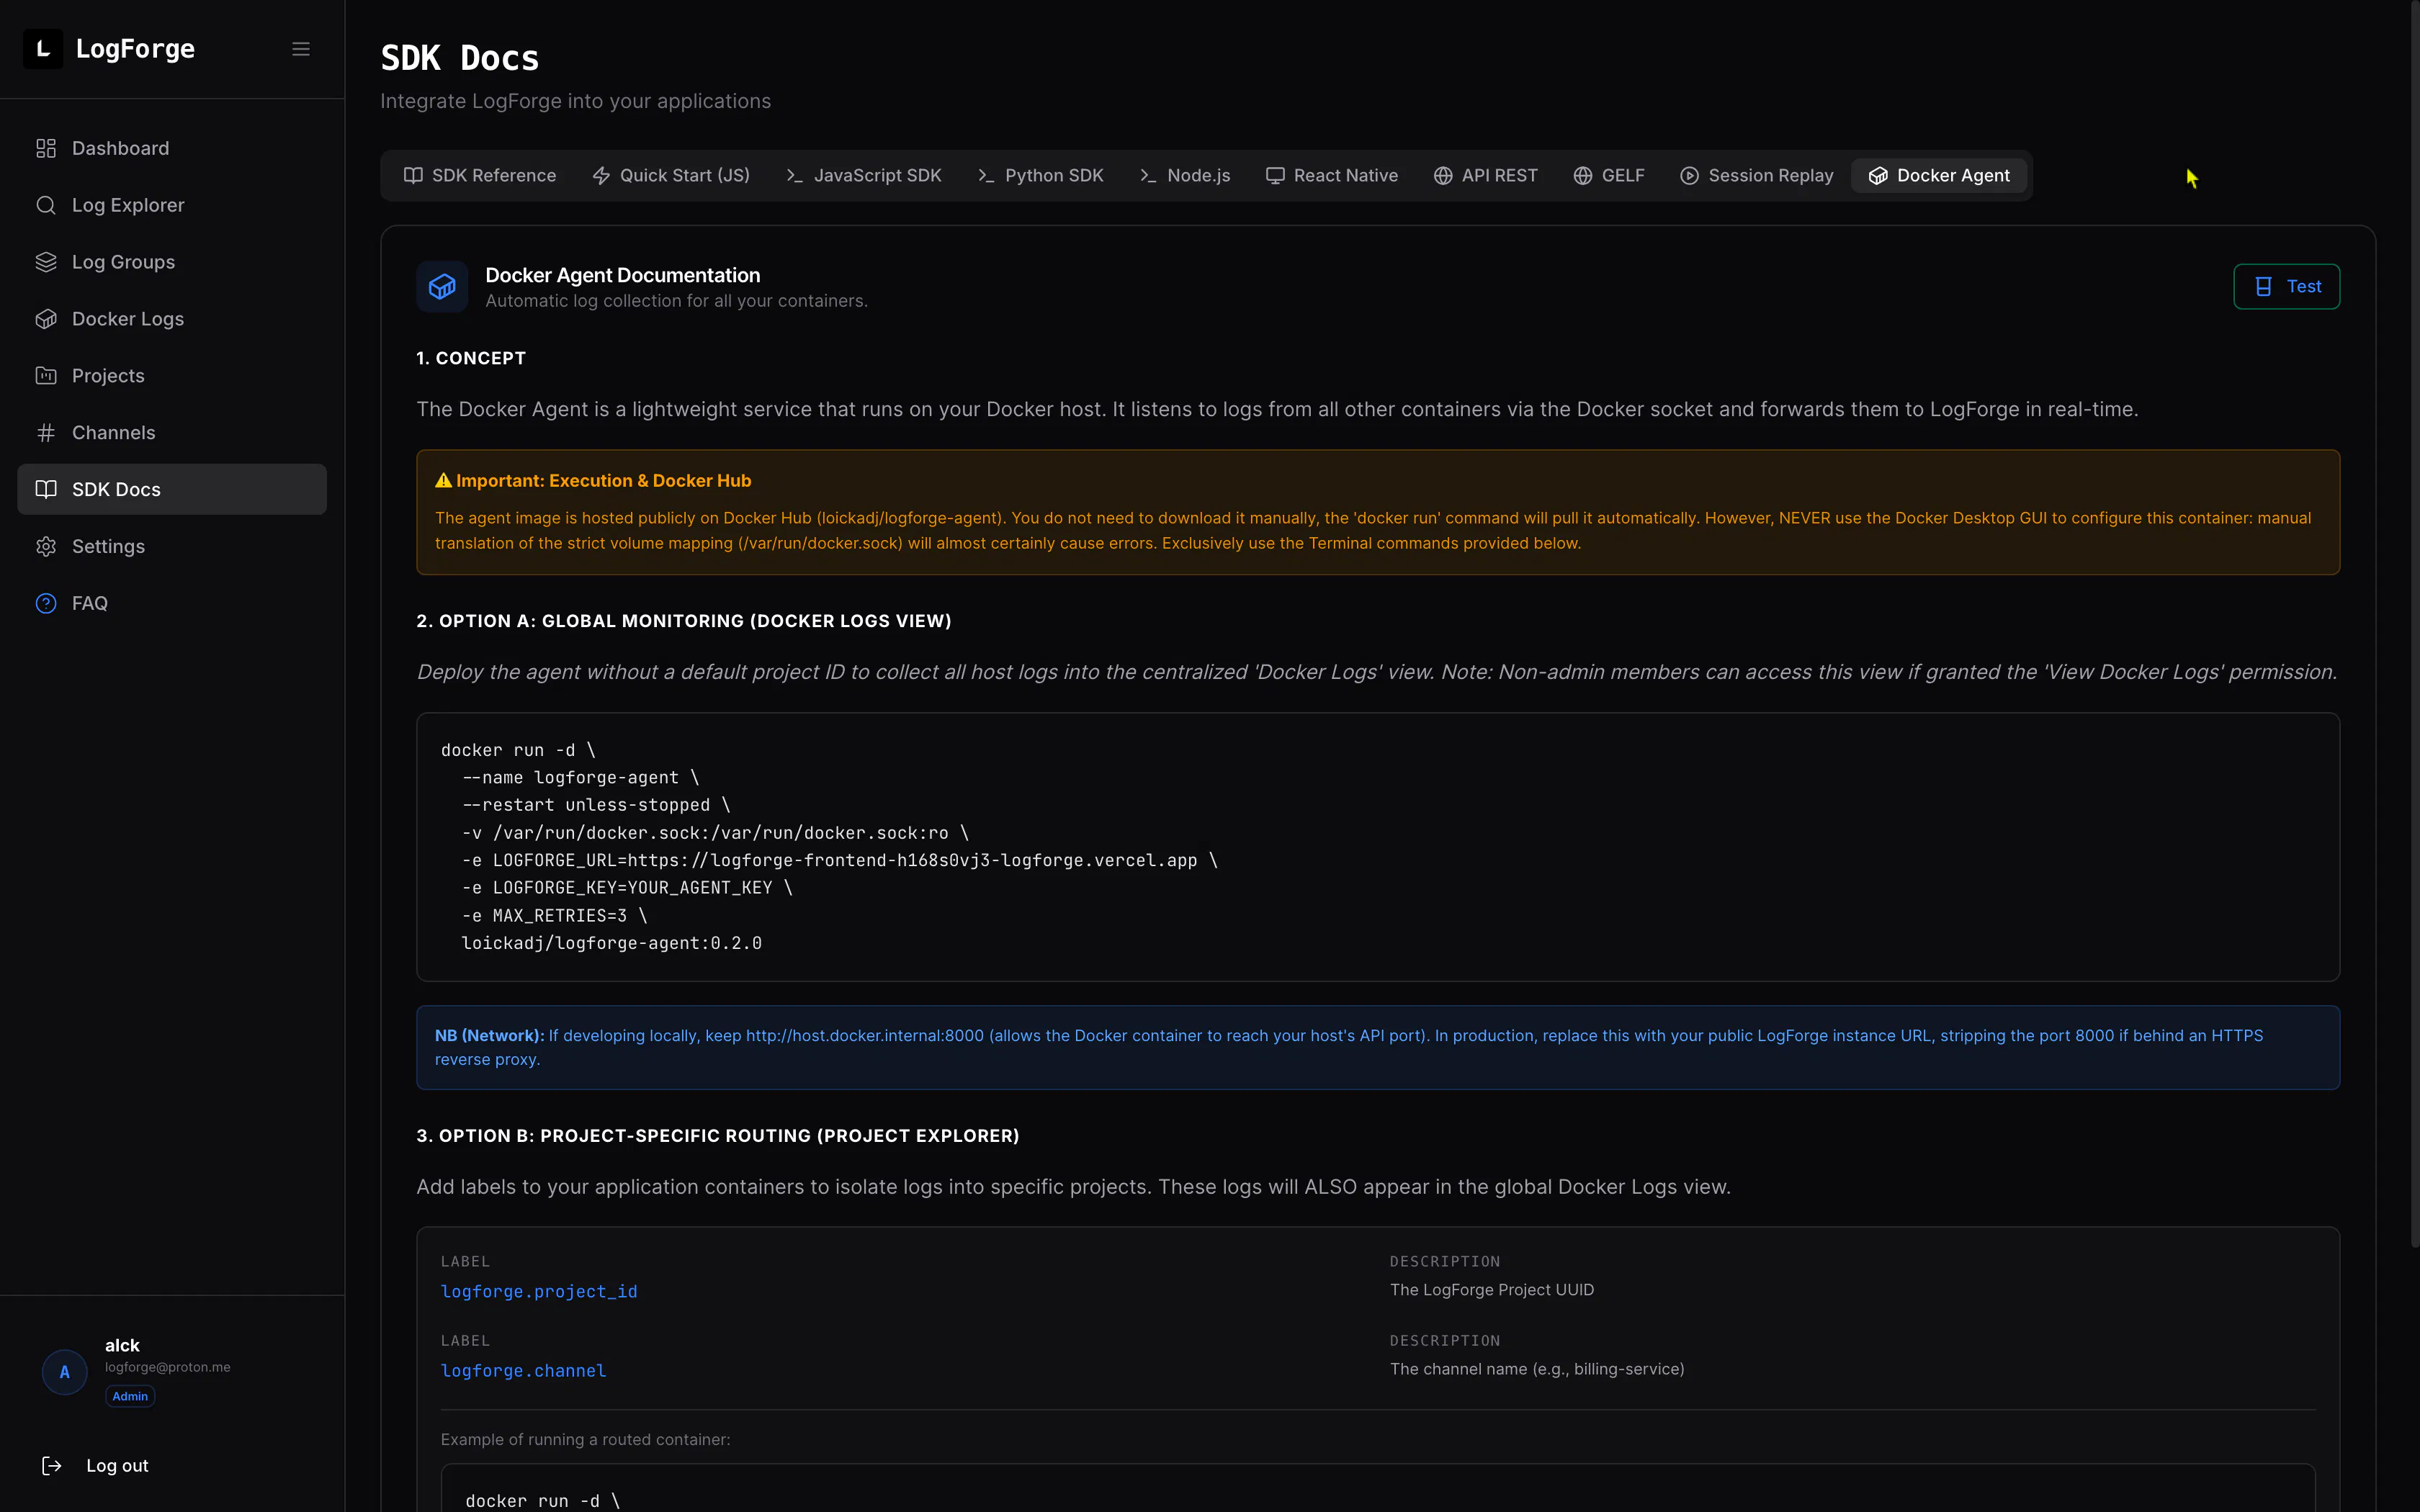Click the beaker icon on Test button

point(2263,287)
